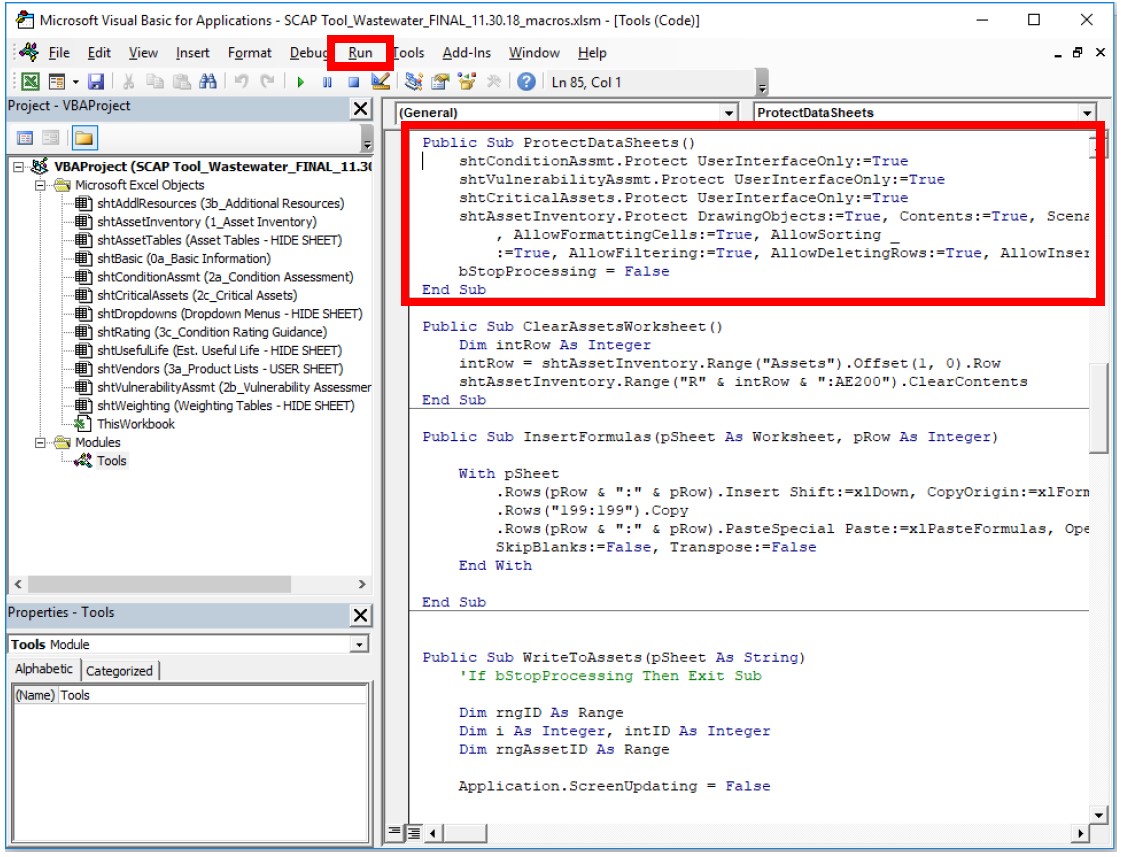Image resolution: width=1124 pixels, height=857 pixels.
Task: Click the Project pane scroll right arrow
Action: tap(362, 585)
